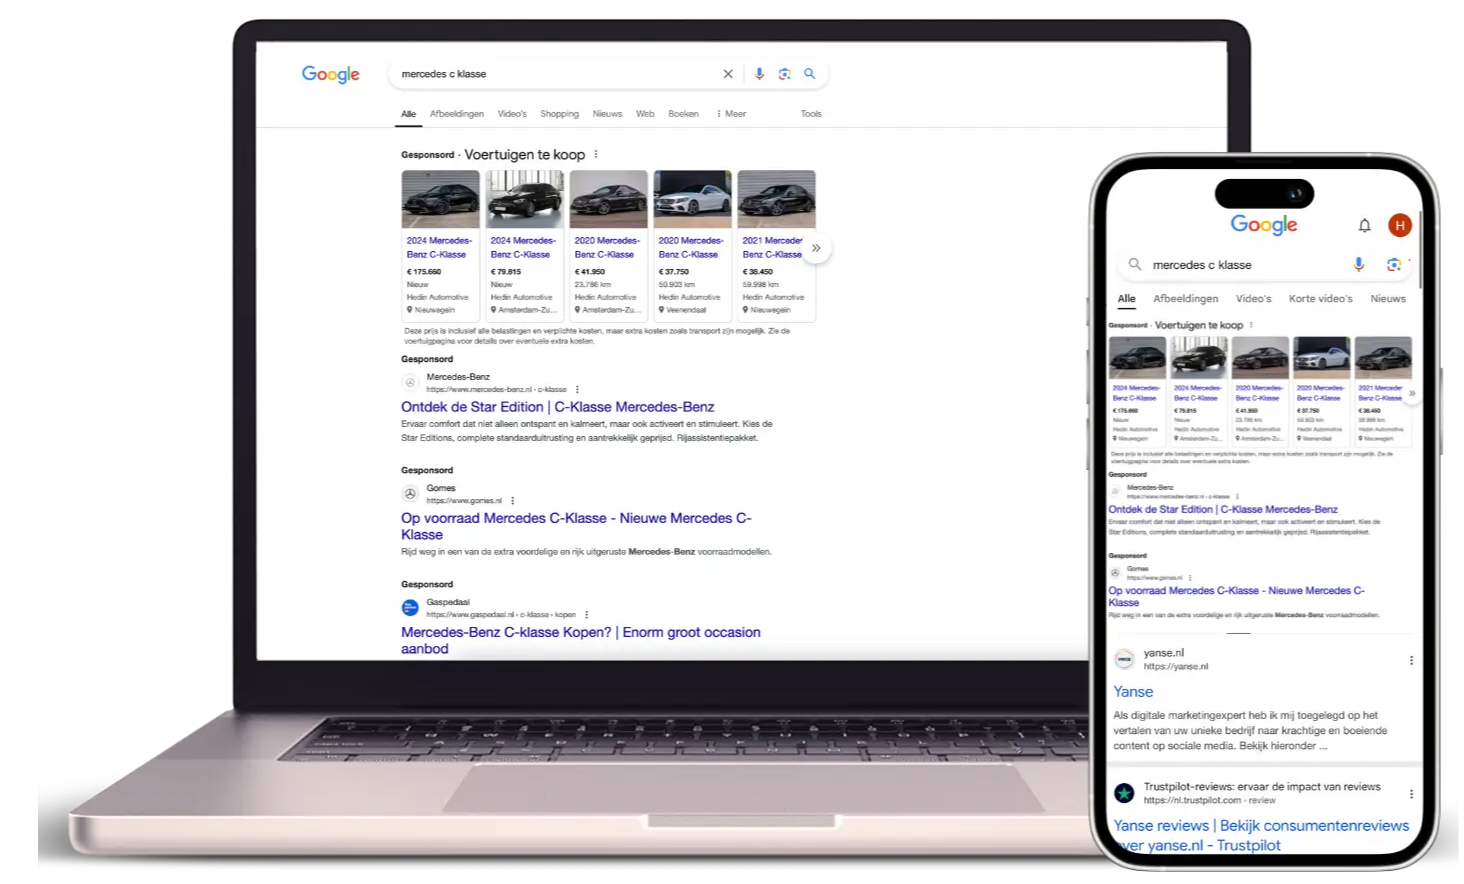The height and width of the screenshot is (884, 1464).
Task: Open the €79.815 car thumbnail on laptop
Action: pos(525,199)
